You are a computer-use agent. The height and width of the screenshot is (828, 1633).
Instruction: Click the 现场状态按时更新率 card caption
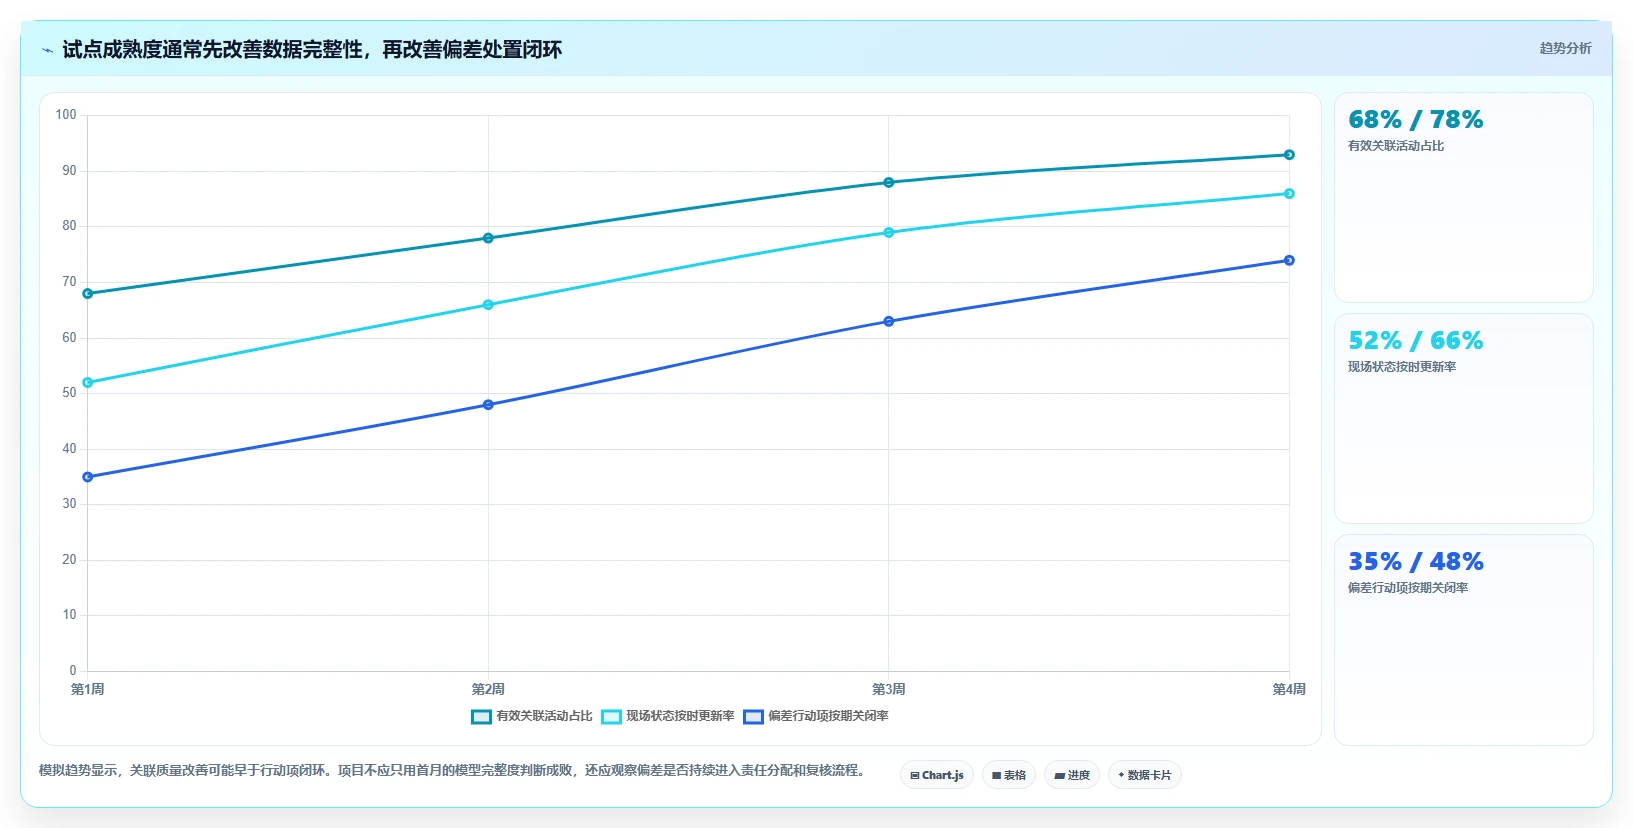pos(1402,367)
